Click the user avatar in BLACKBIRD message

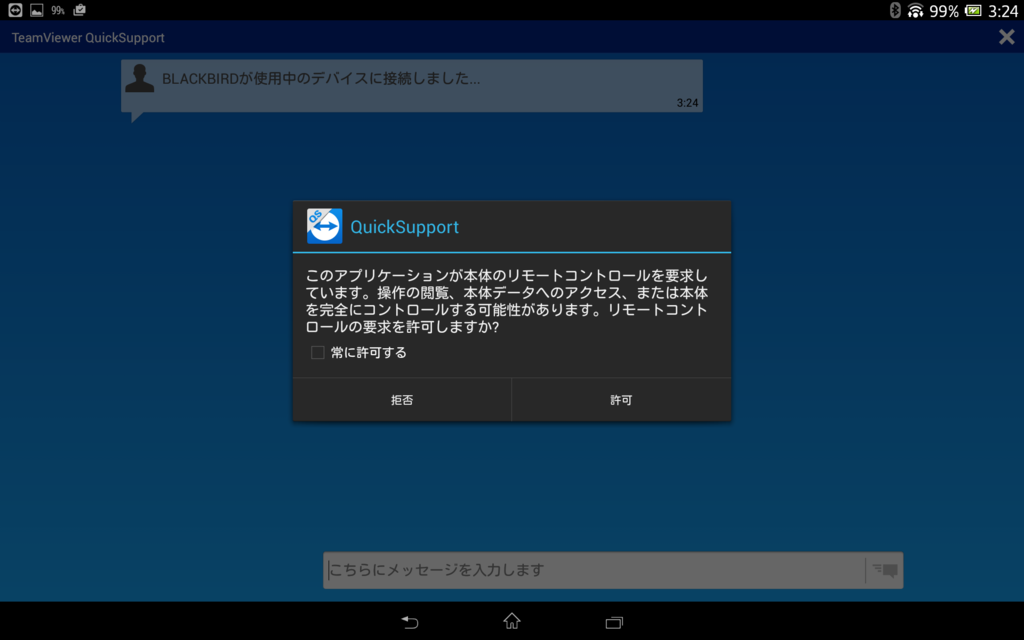click(x=140, y=78)
